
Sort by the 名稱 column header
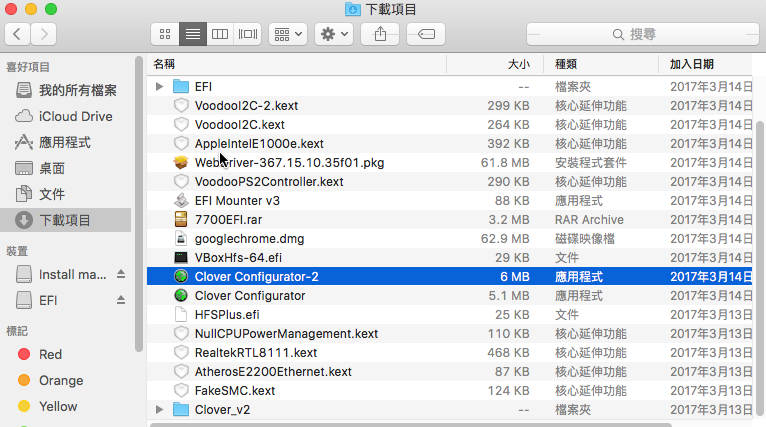tap(297, 64)
